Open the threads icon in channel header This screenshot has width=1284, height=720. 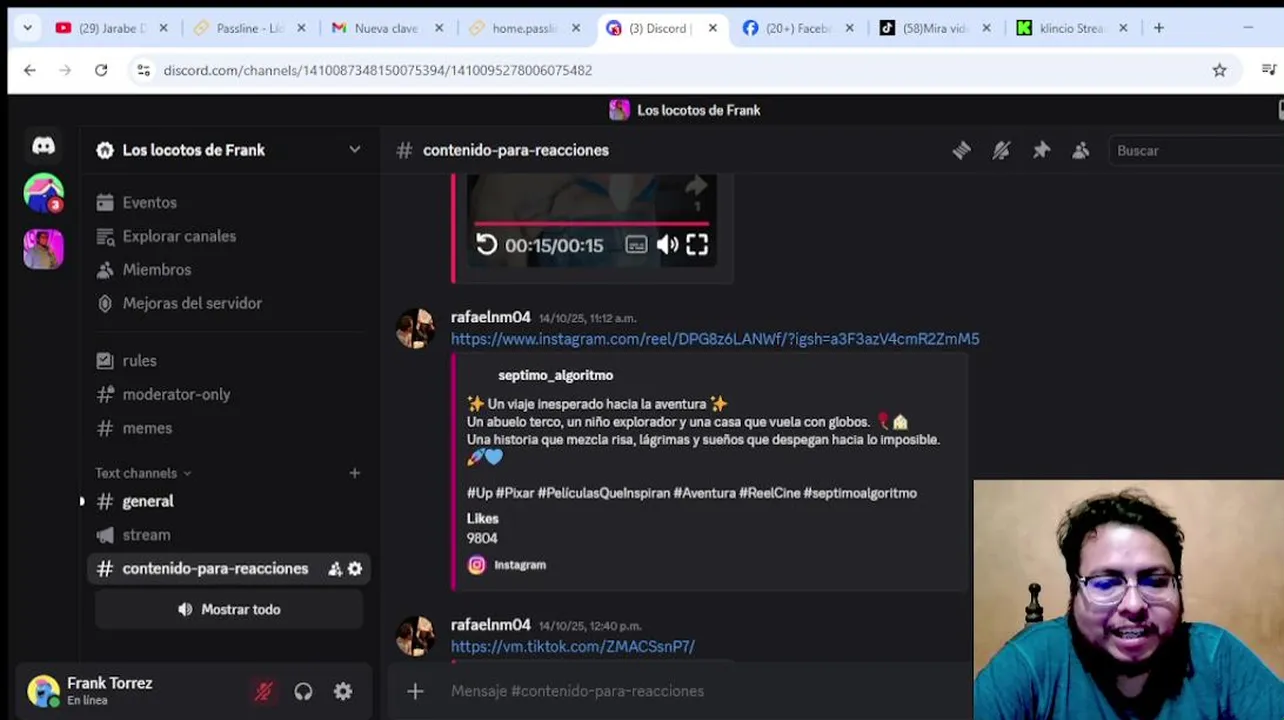961,150
